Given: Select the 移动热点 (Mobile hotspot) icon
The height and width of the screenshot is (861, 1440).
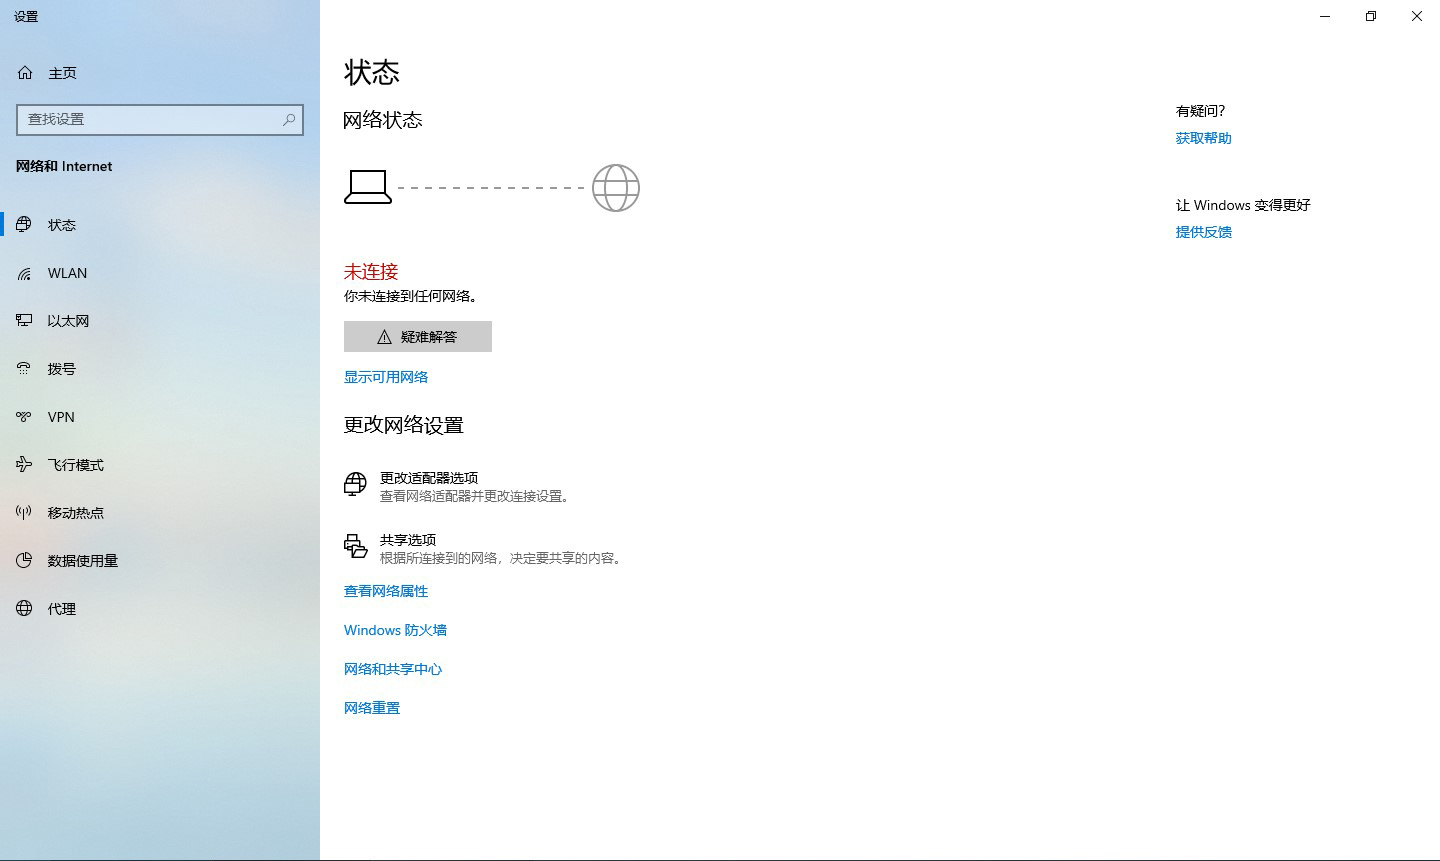Looking at the screenshot, I should [x=24, y=512].
